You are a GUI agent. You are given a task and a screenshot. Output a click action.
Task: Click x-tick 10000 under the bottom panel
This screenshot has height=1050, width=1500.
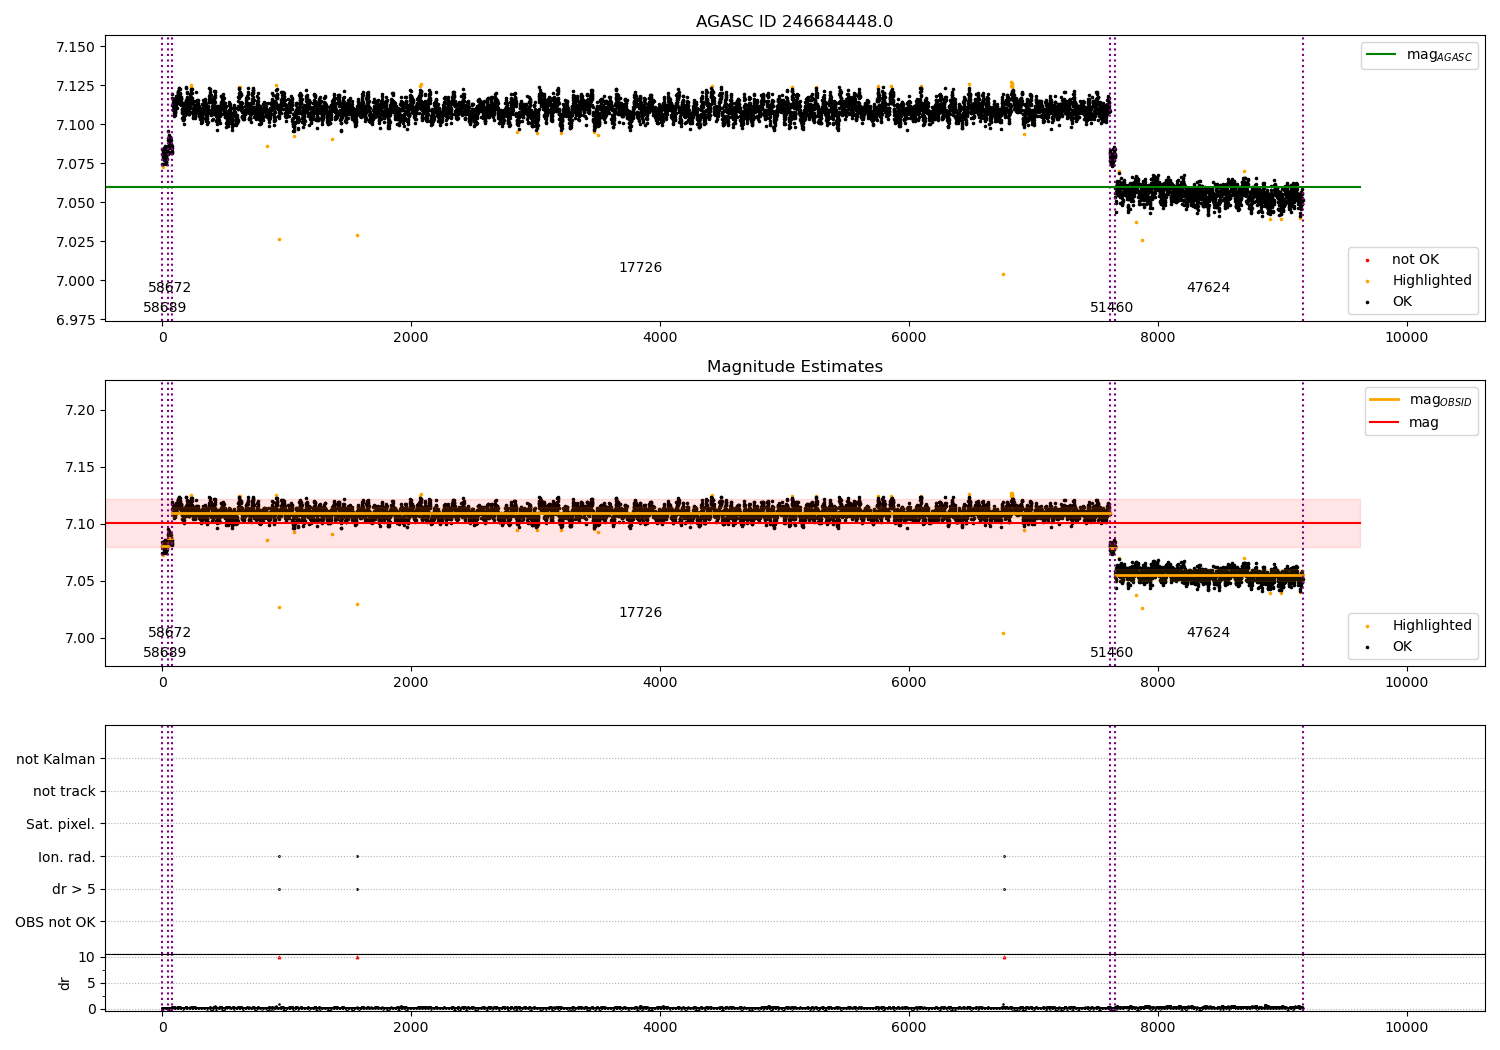coord(1406,1028)
